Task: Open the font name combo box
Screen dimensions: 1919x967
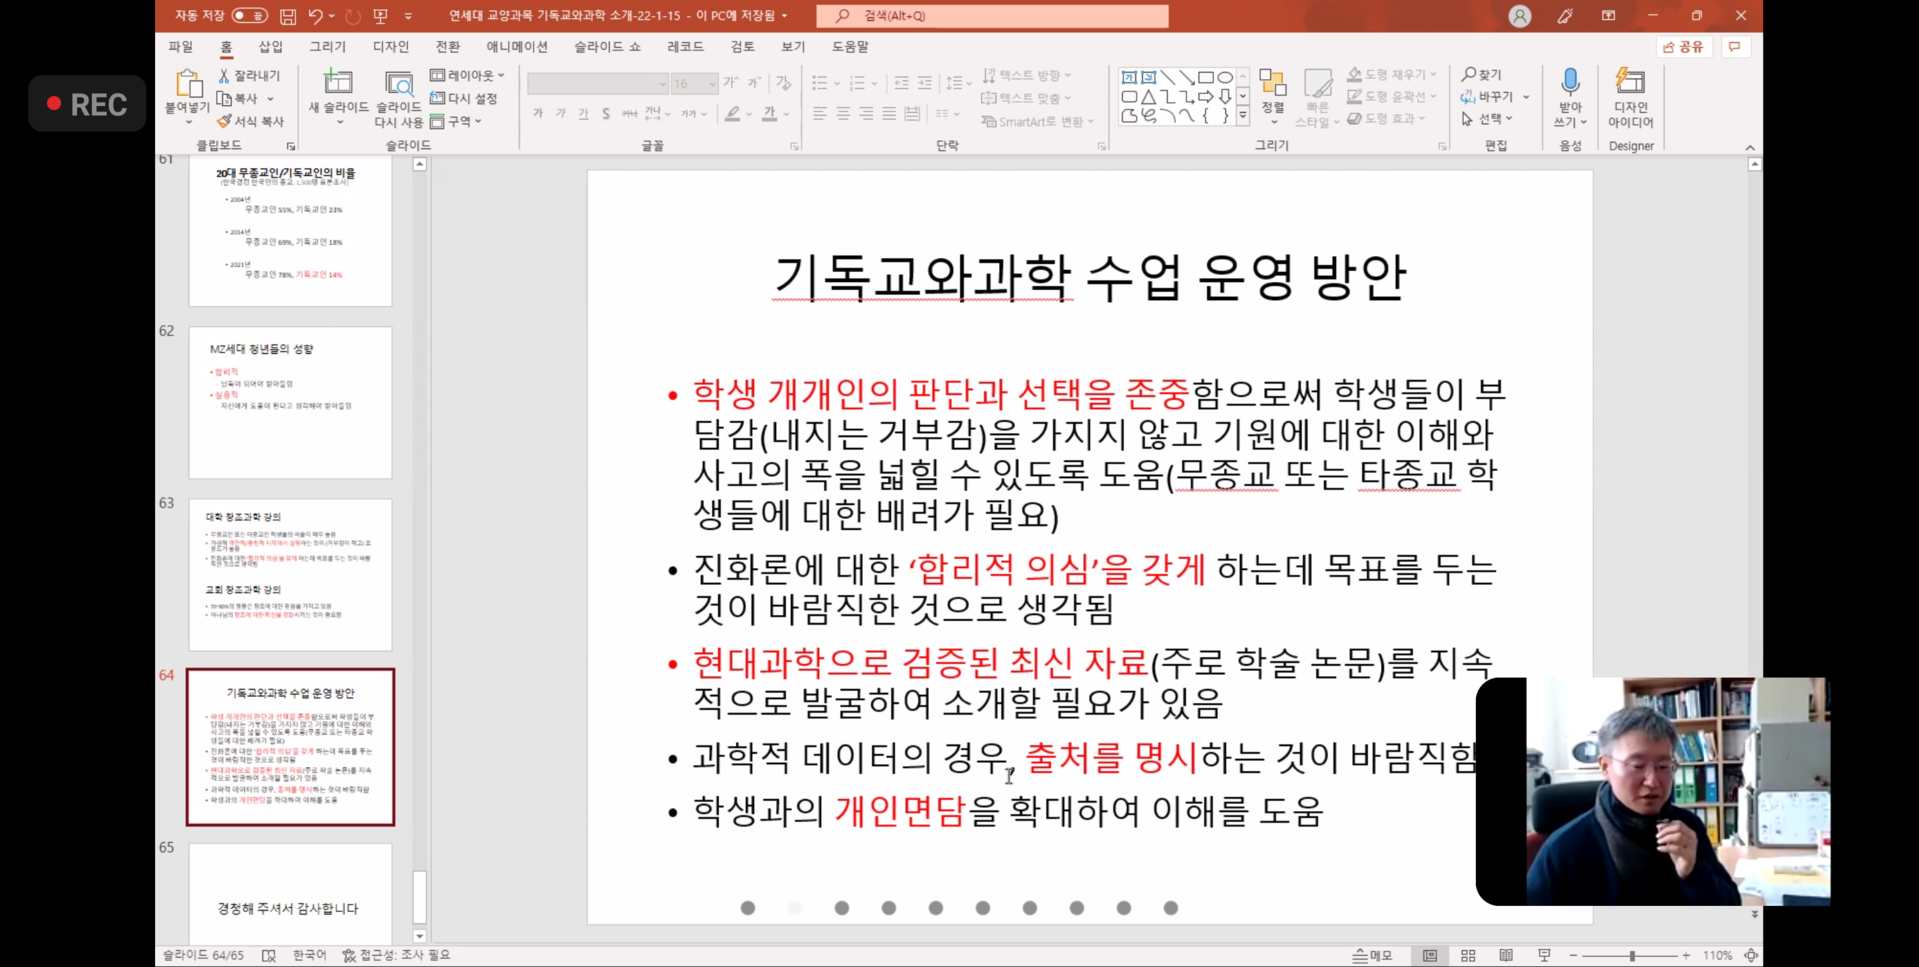Action: coord(597,84)
